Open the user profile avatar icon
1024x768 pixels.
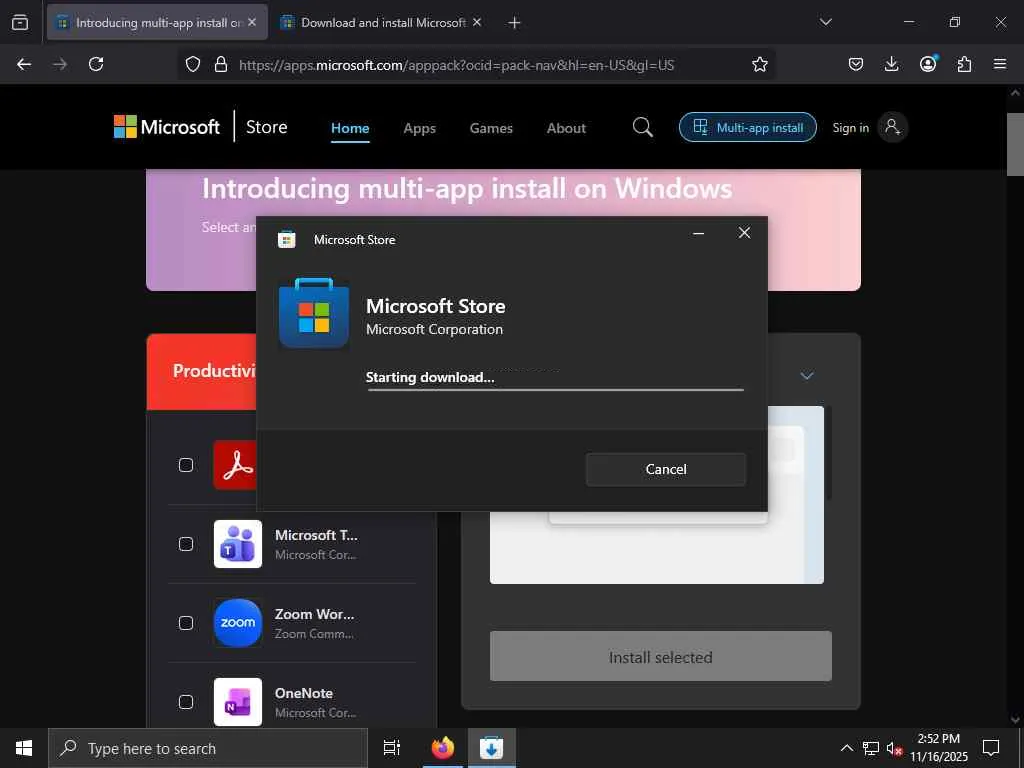pyautogui.click(x=892, y=127)
